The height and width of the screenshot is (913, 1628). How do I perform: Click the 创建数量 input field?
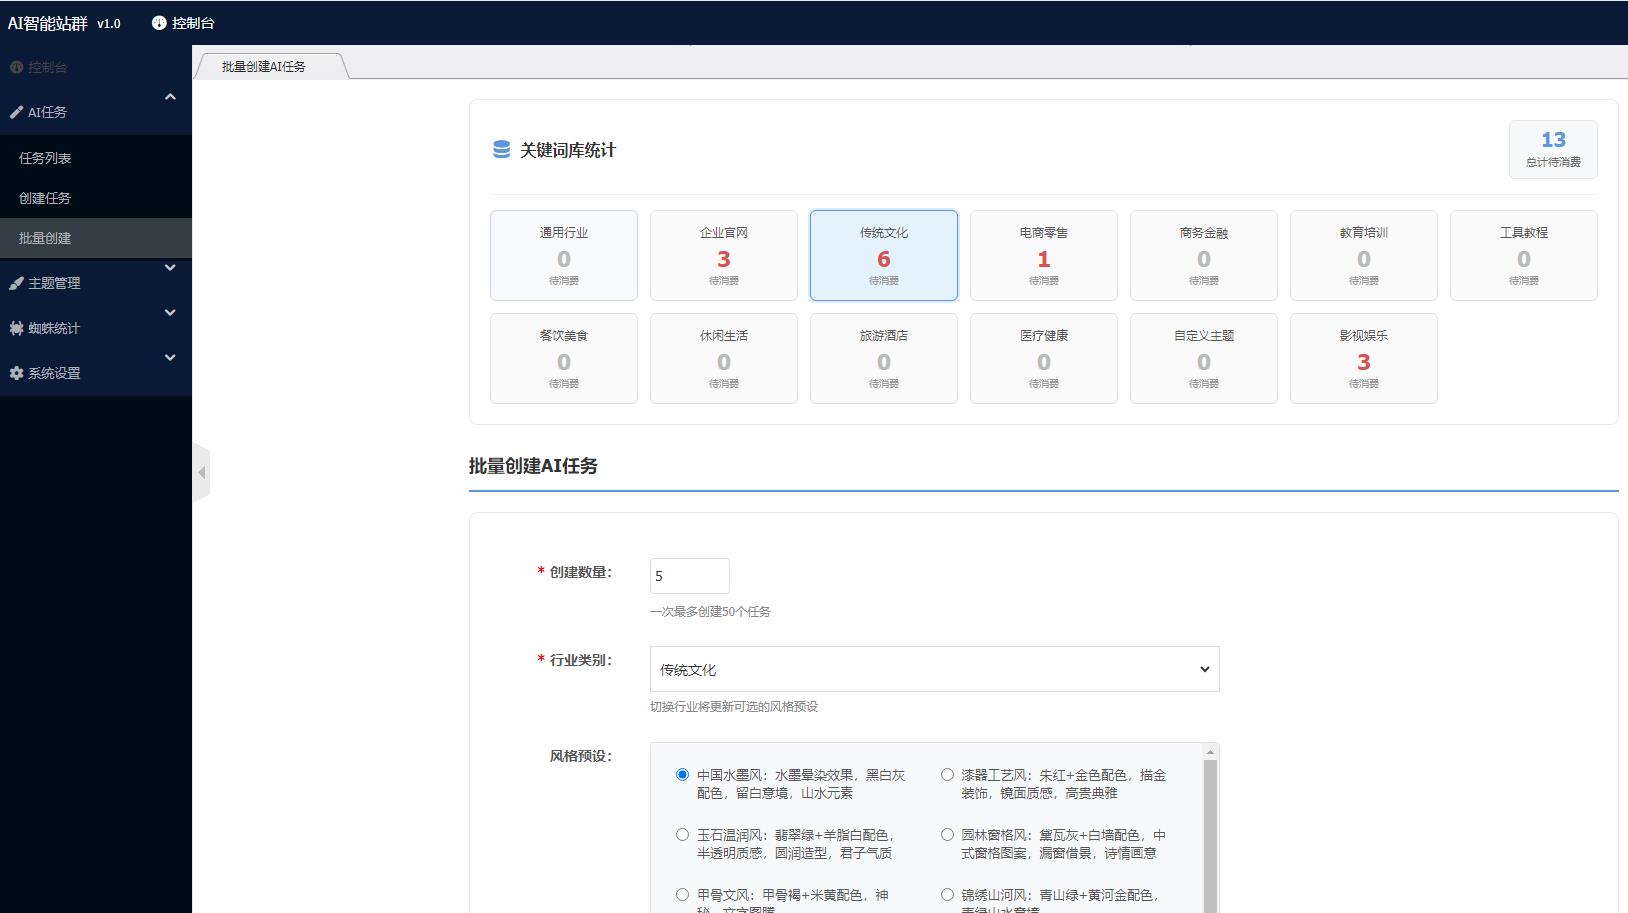689,576
